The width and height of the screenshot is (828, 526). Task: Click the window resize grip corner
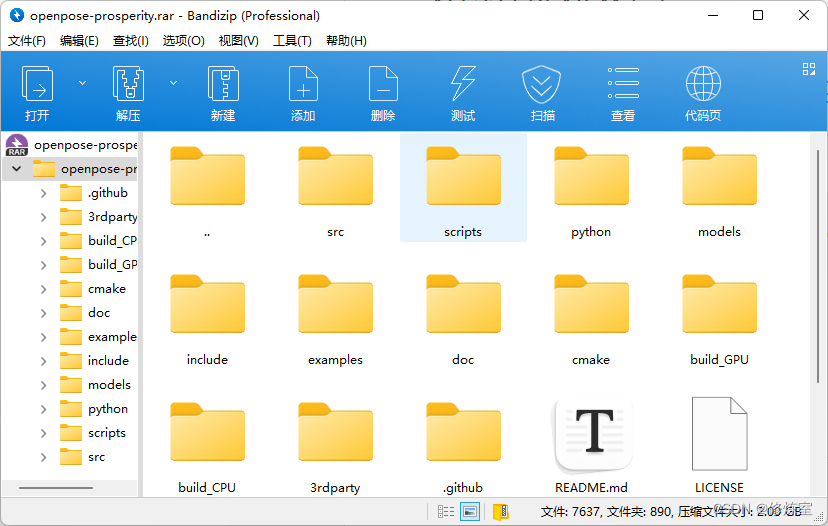pyautogui.click(x=820, y=518)
